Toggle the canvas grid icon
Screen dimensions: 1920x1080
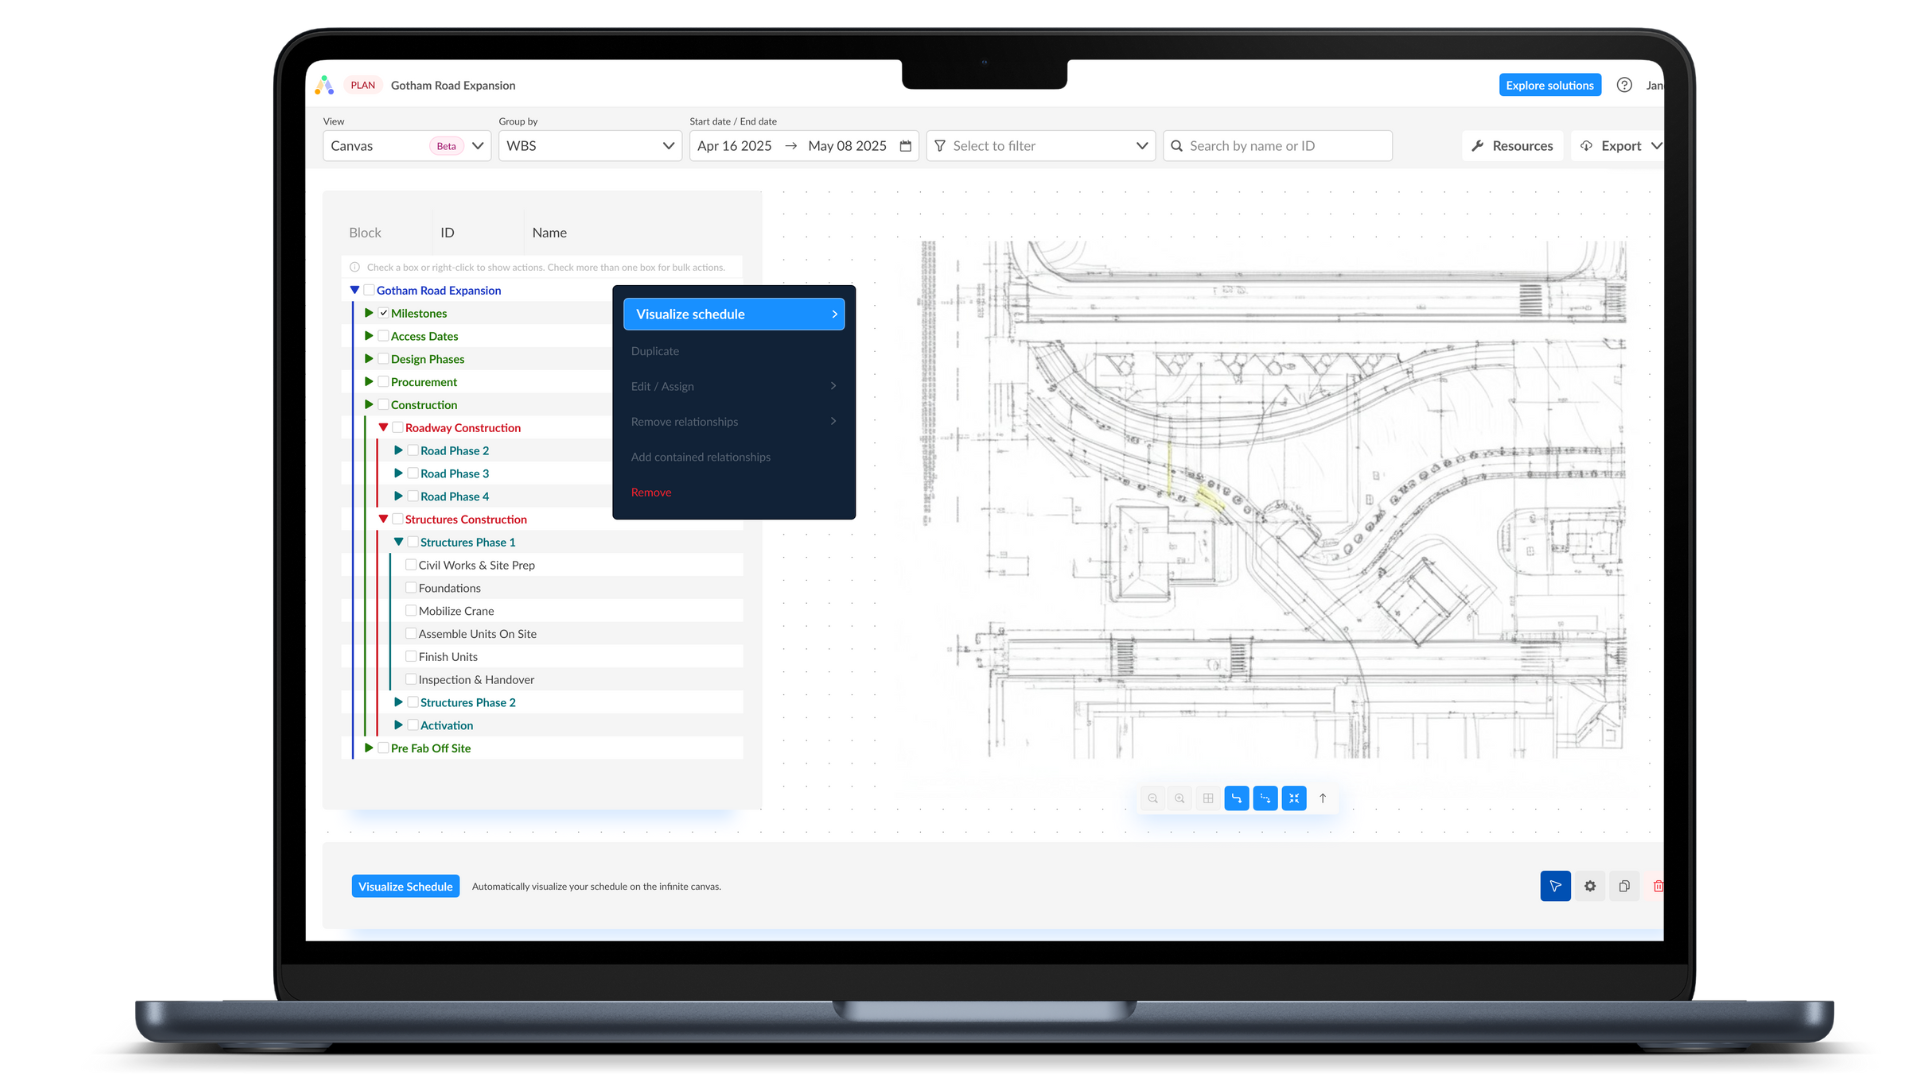point(1208,798)
